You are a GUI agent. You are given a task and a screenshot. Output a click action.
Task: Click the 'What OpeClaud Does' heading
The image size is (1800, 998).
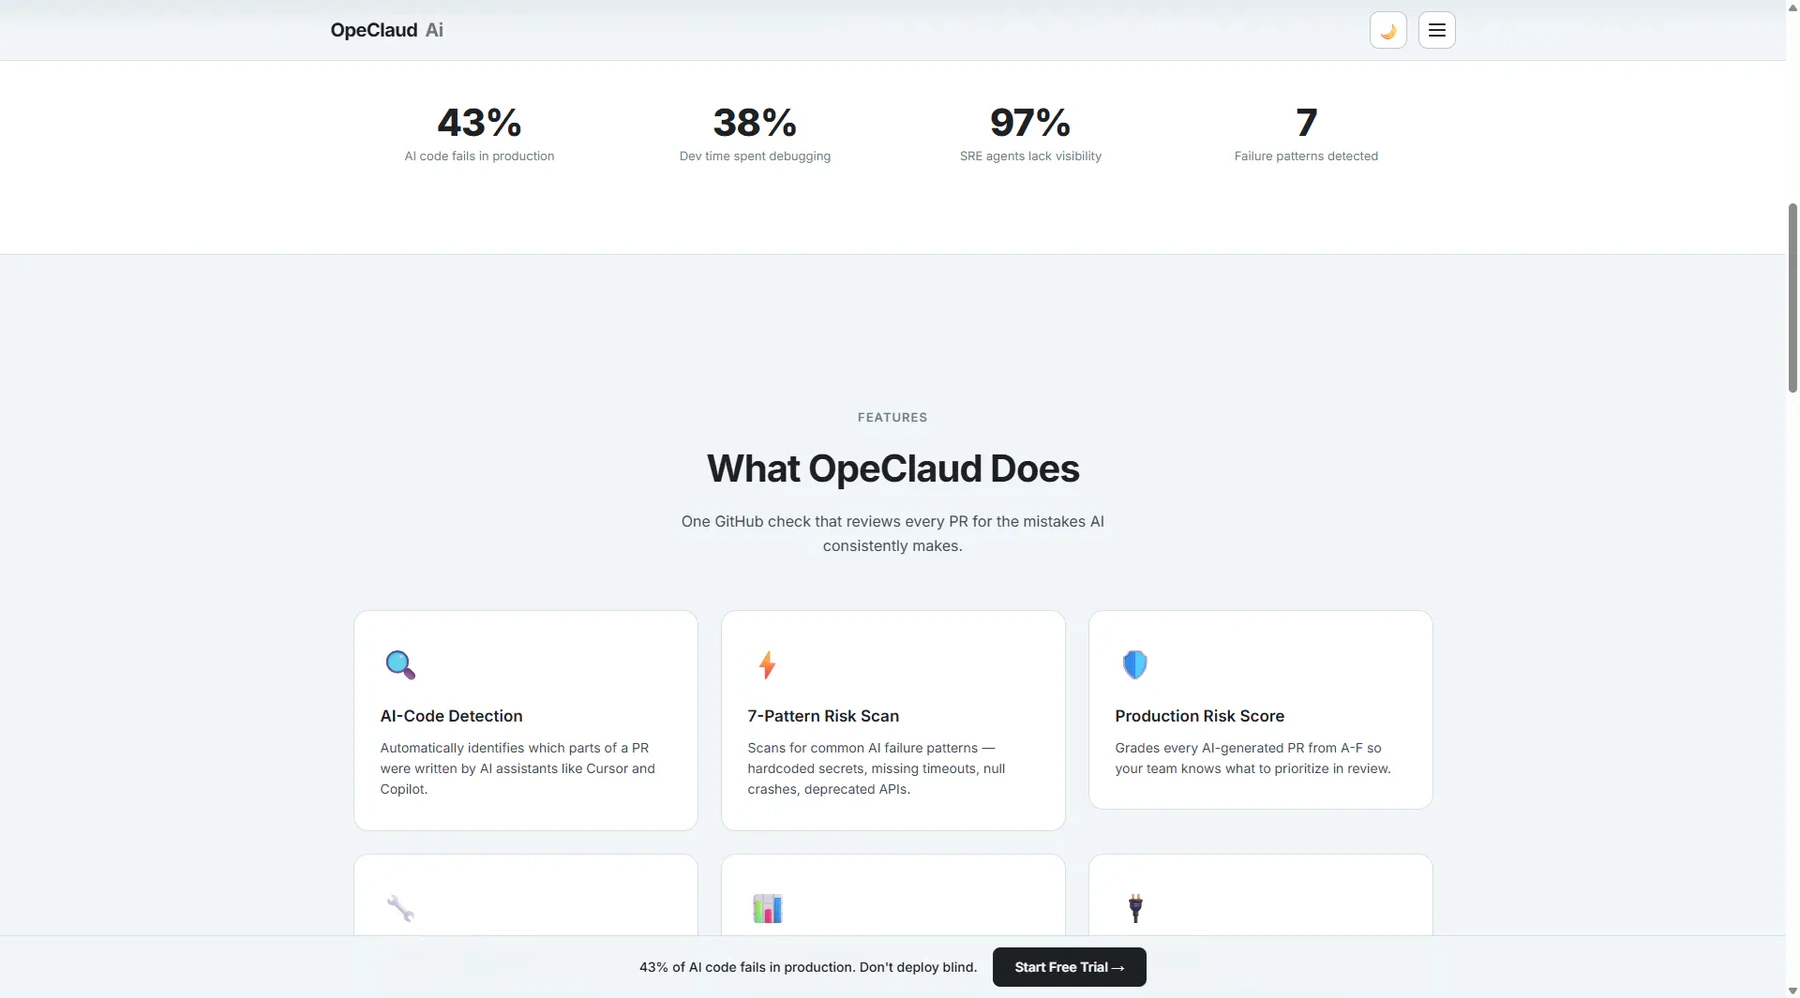coord(893,468)
